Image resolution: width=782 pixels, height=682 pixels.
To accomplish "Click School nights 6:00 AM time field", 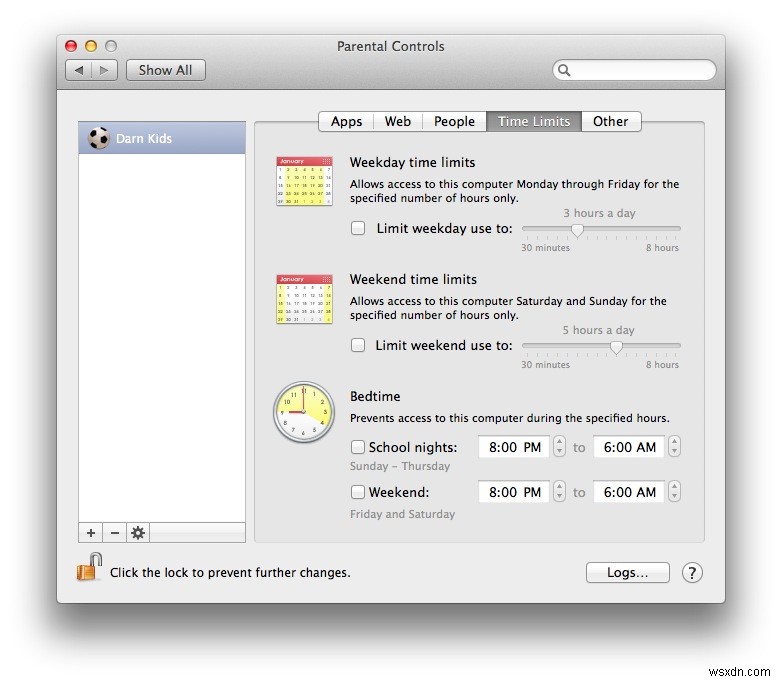I will [x=629, y=447].
